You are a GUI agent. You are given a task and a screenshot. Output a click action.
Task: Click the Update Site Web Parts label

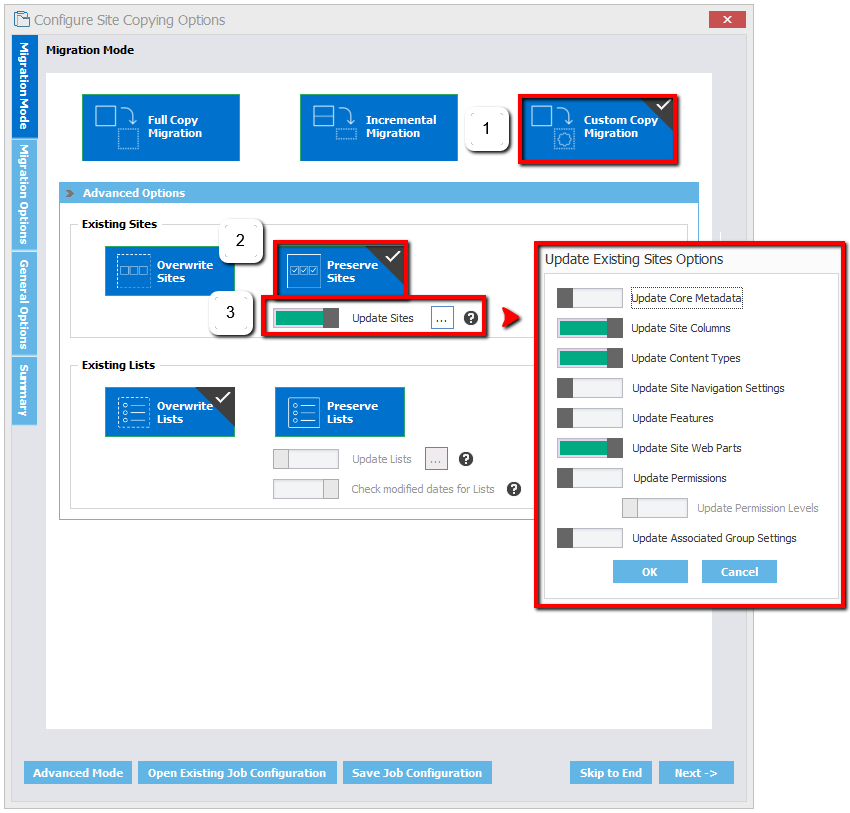pos(687,448)
